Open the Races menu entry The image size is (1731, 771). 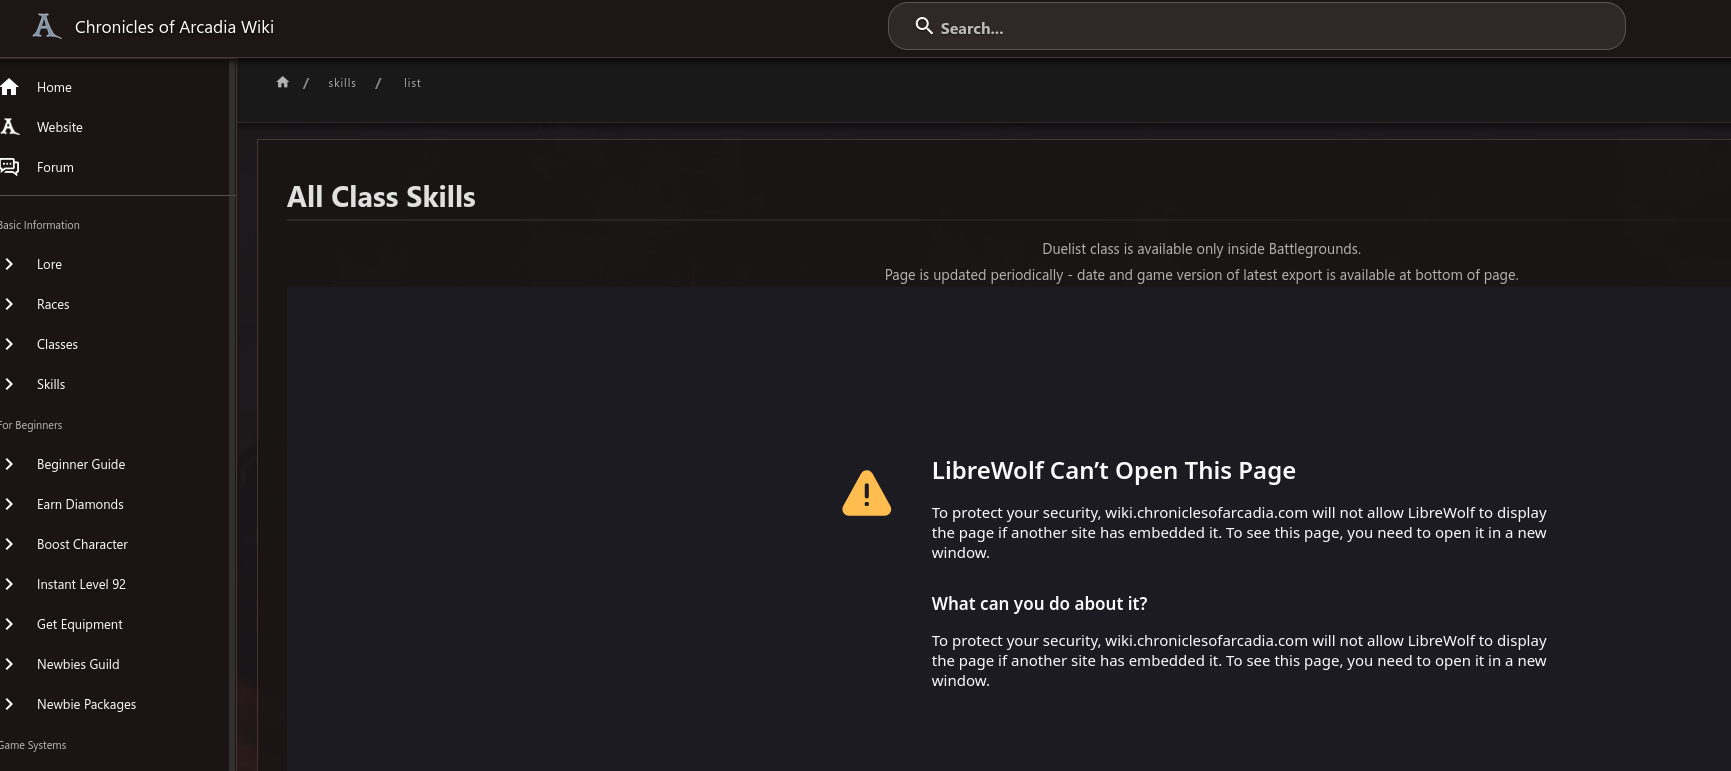53,304
